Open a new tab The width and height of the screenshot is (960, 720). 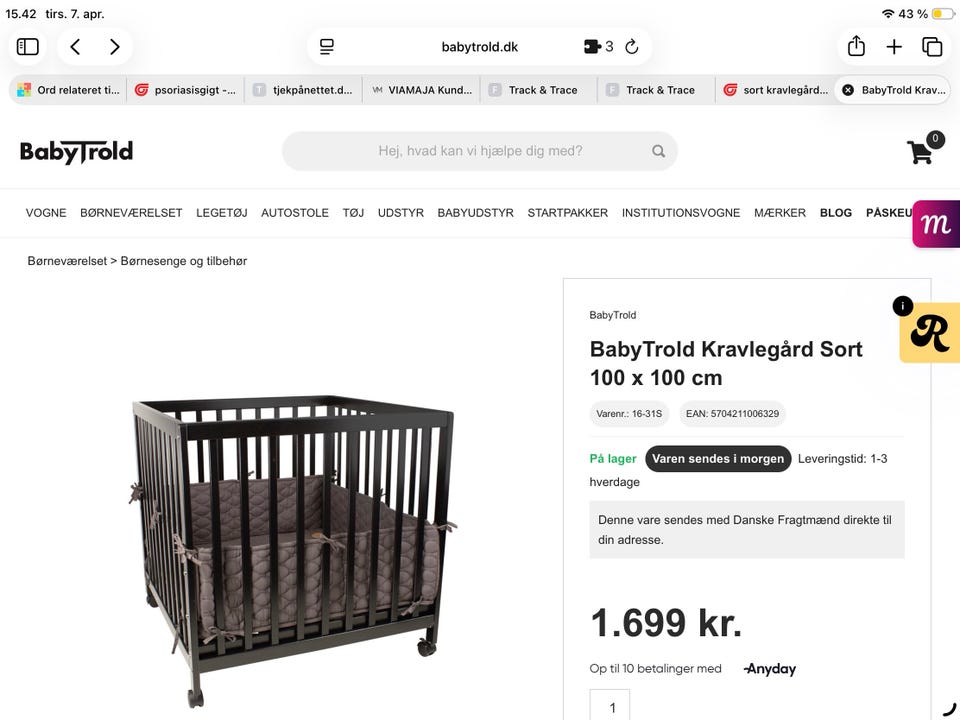click(x=894, y=47)
